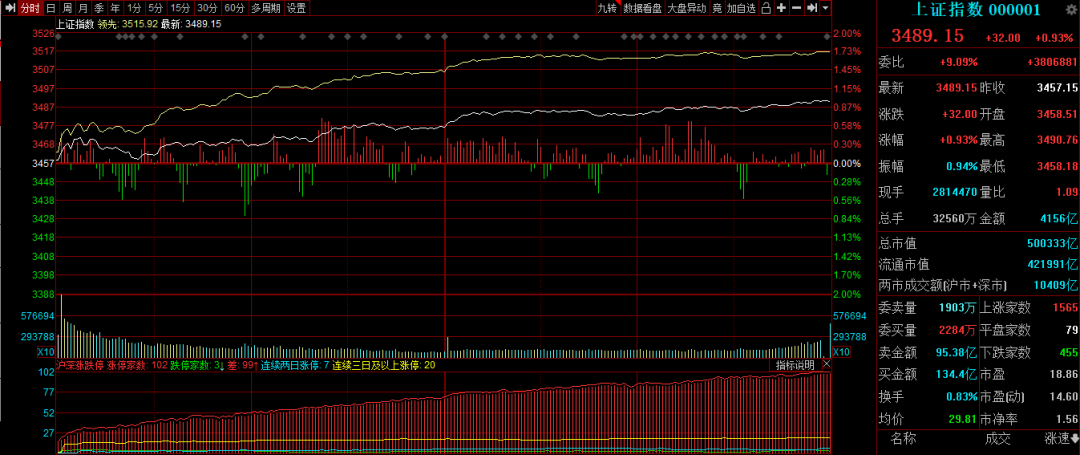Select the 30分 period tab
The image size is (1080, 455).
point(207,8)
